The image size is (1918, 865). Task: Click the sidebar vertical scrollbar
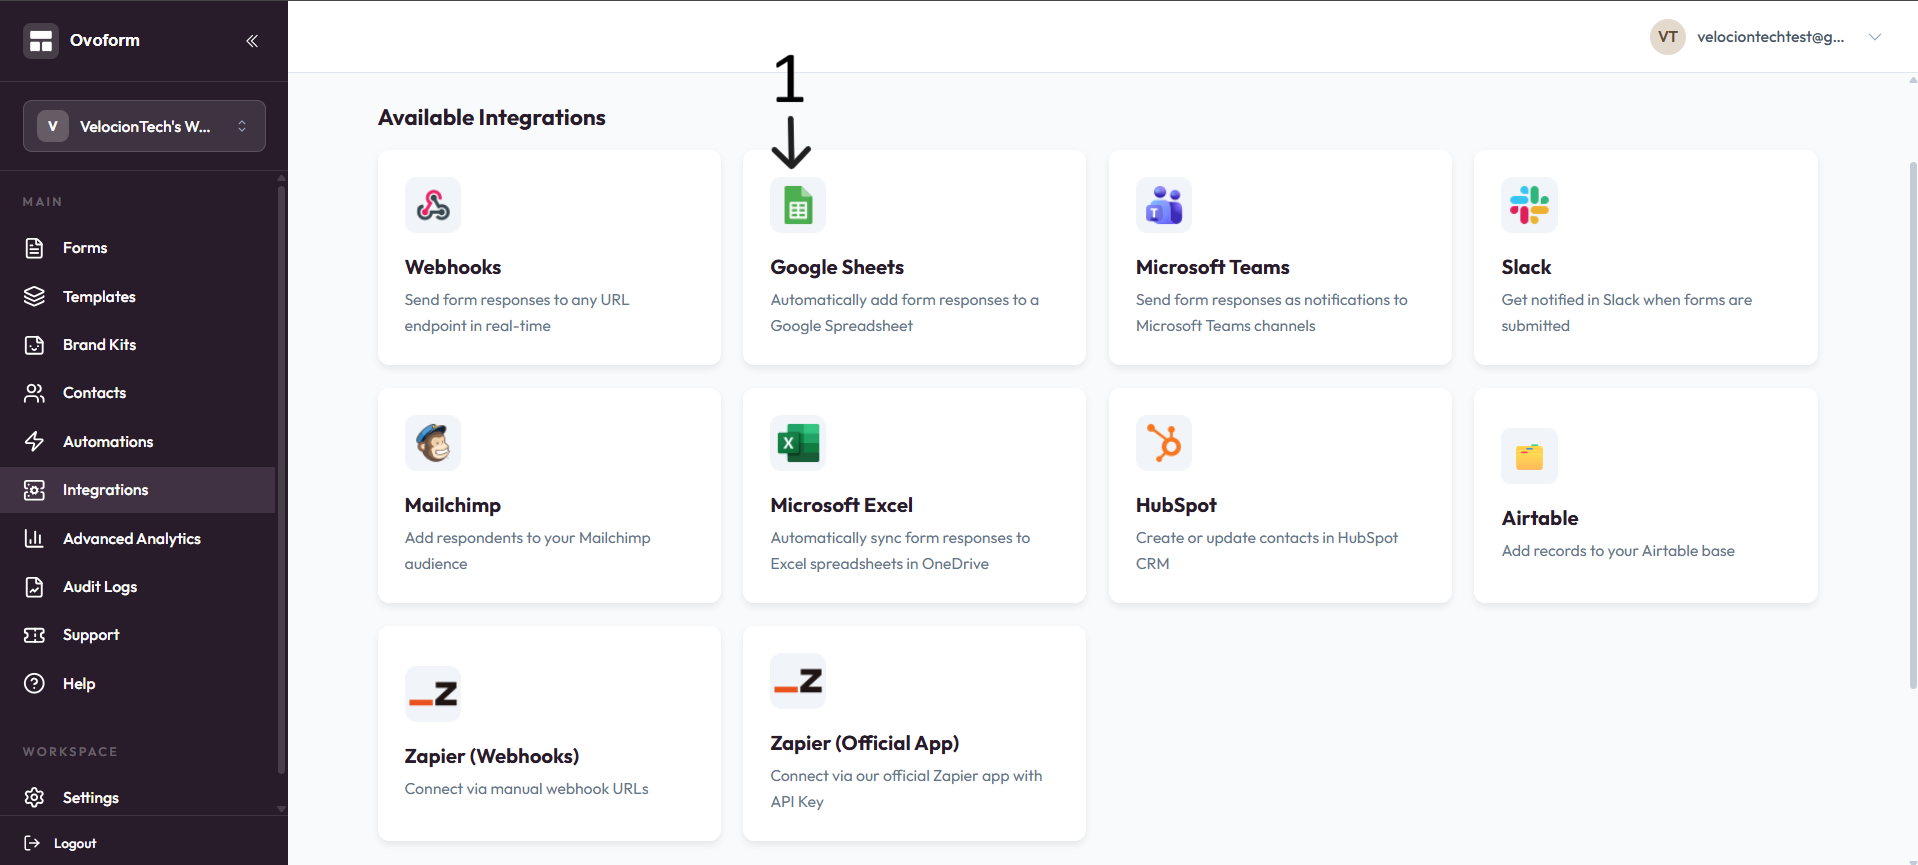282,480
